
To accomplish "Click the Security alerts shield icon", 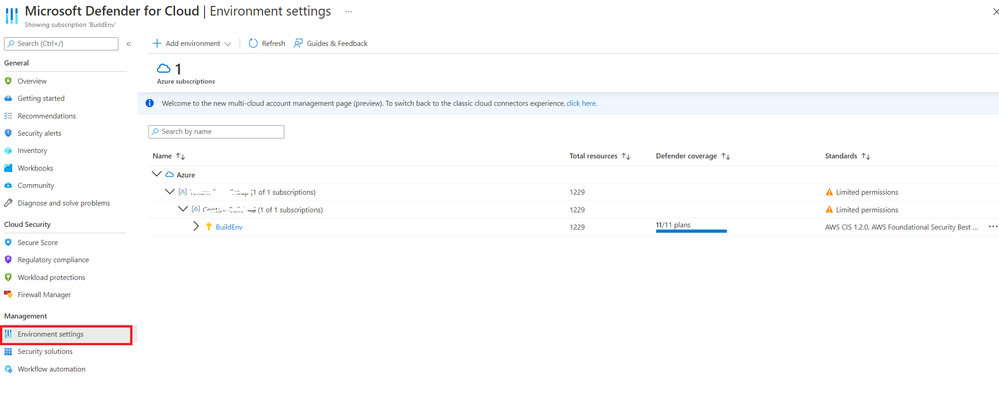I will tap(8, 133).
